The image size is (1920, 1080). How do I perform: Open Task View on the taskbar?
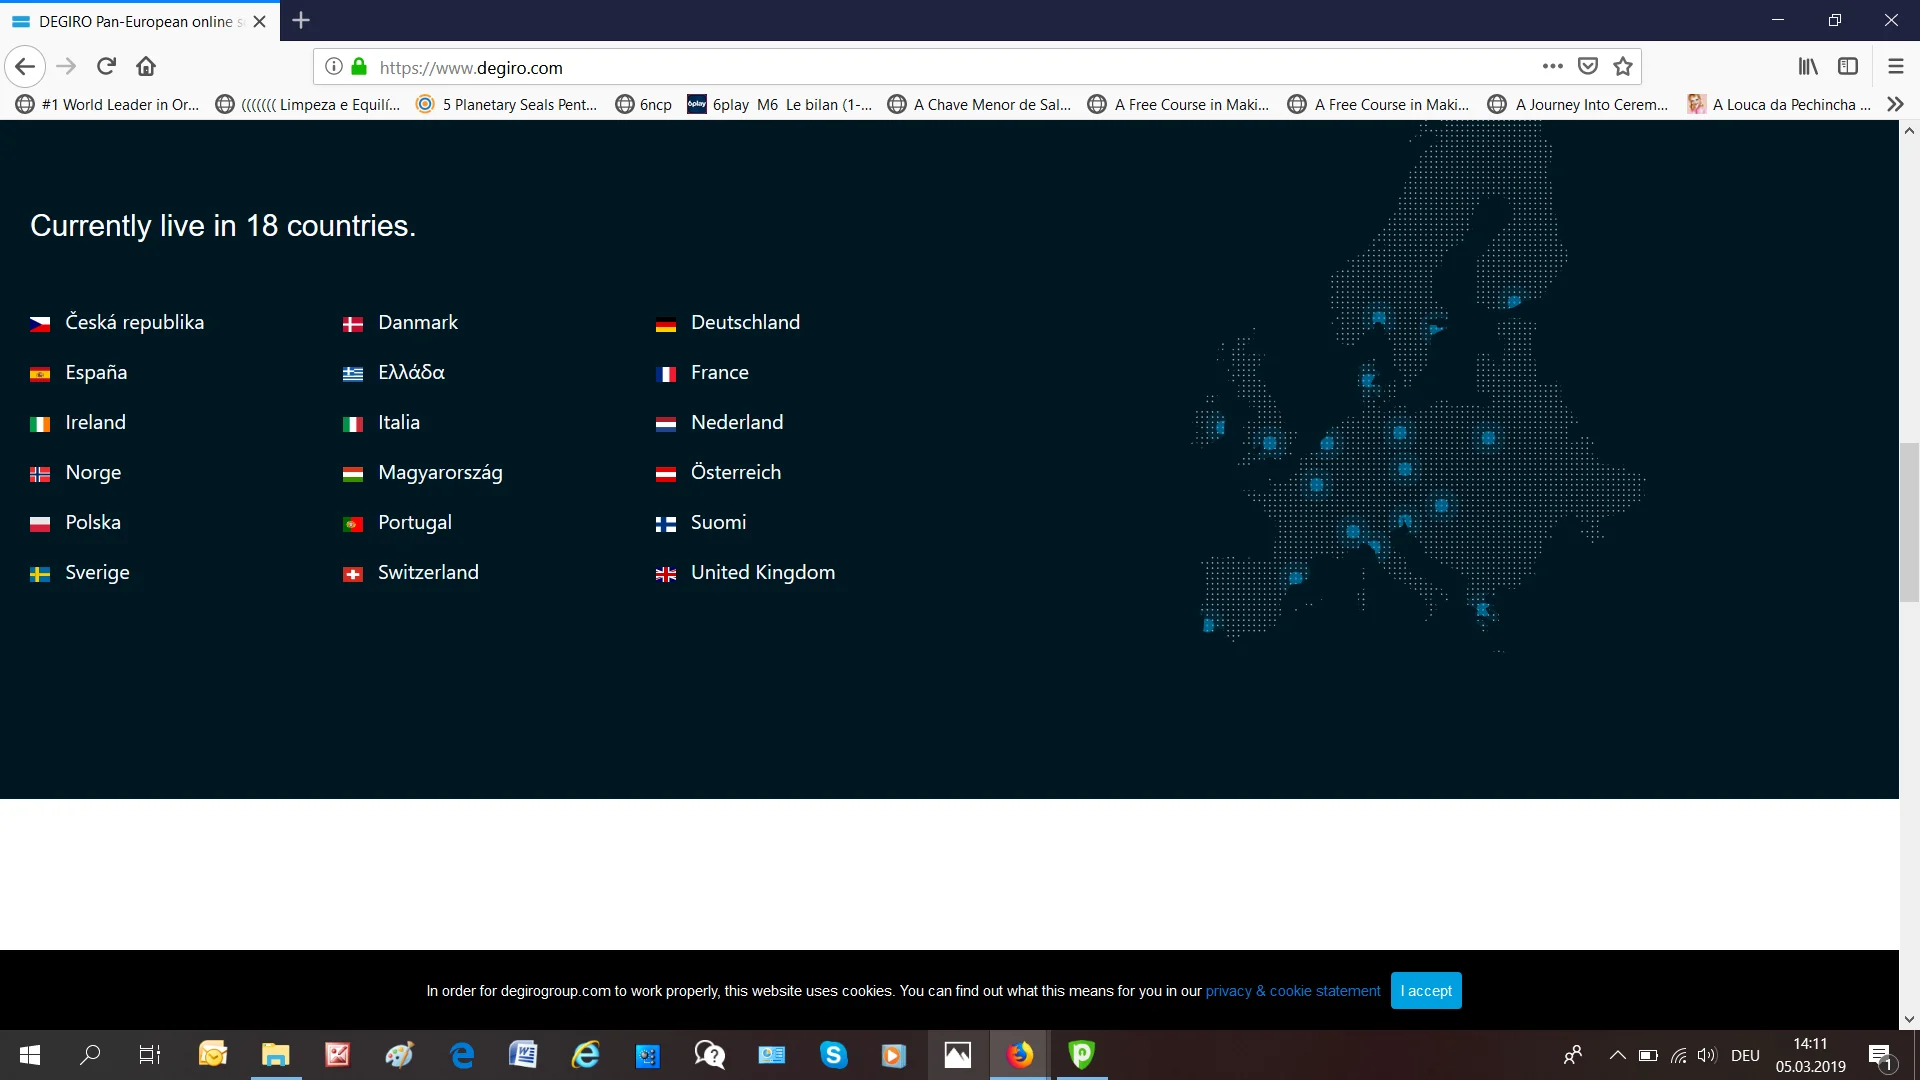click(149, 1055)
